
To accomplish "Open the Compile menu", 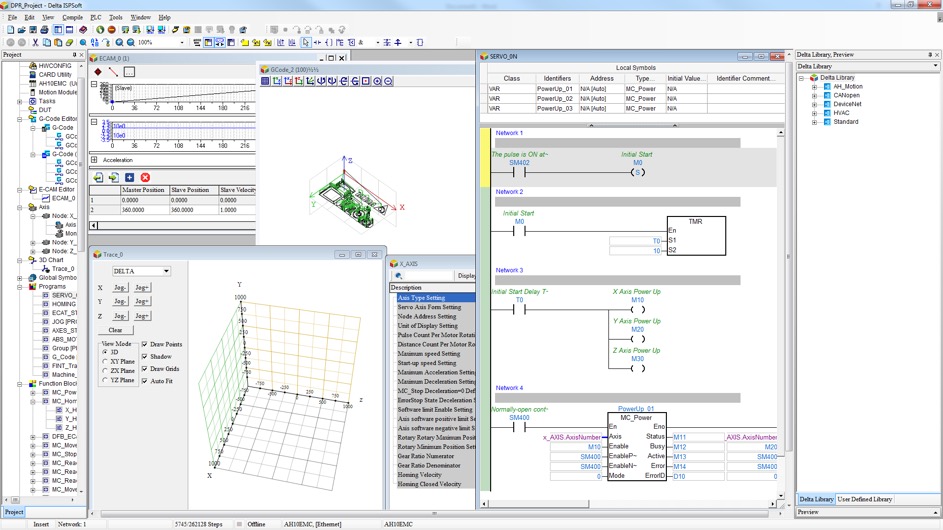I will tap(72, 17).
